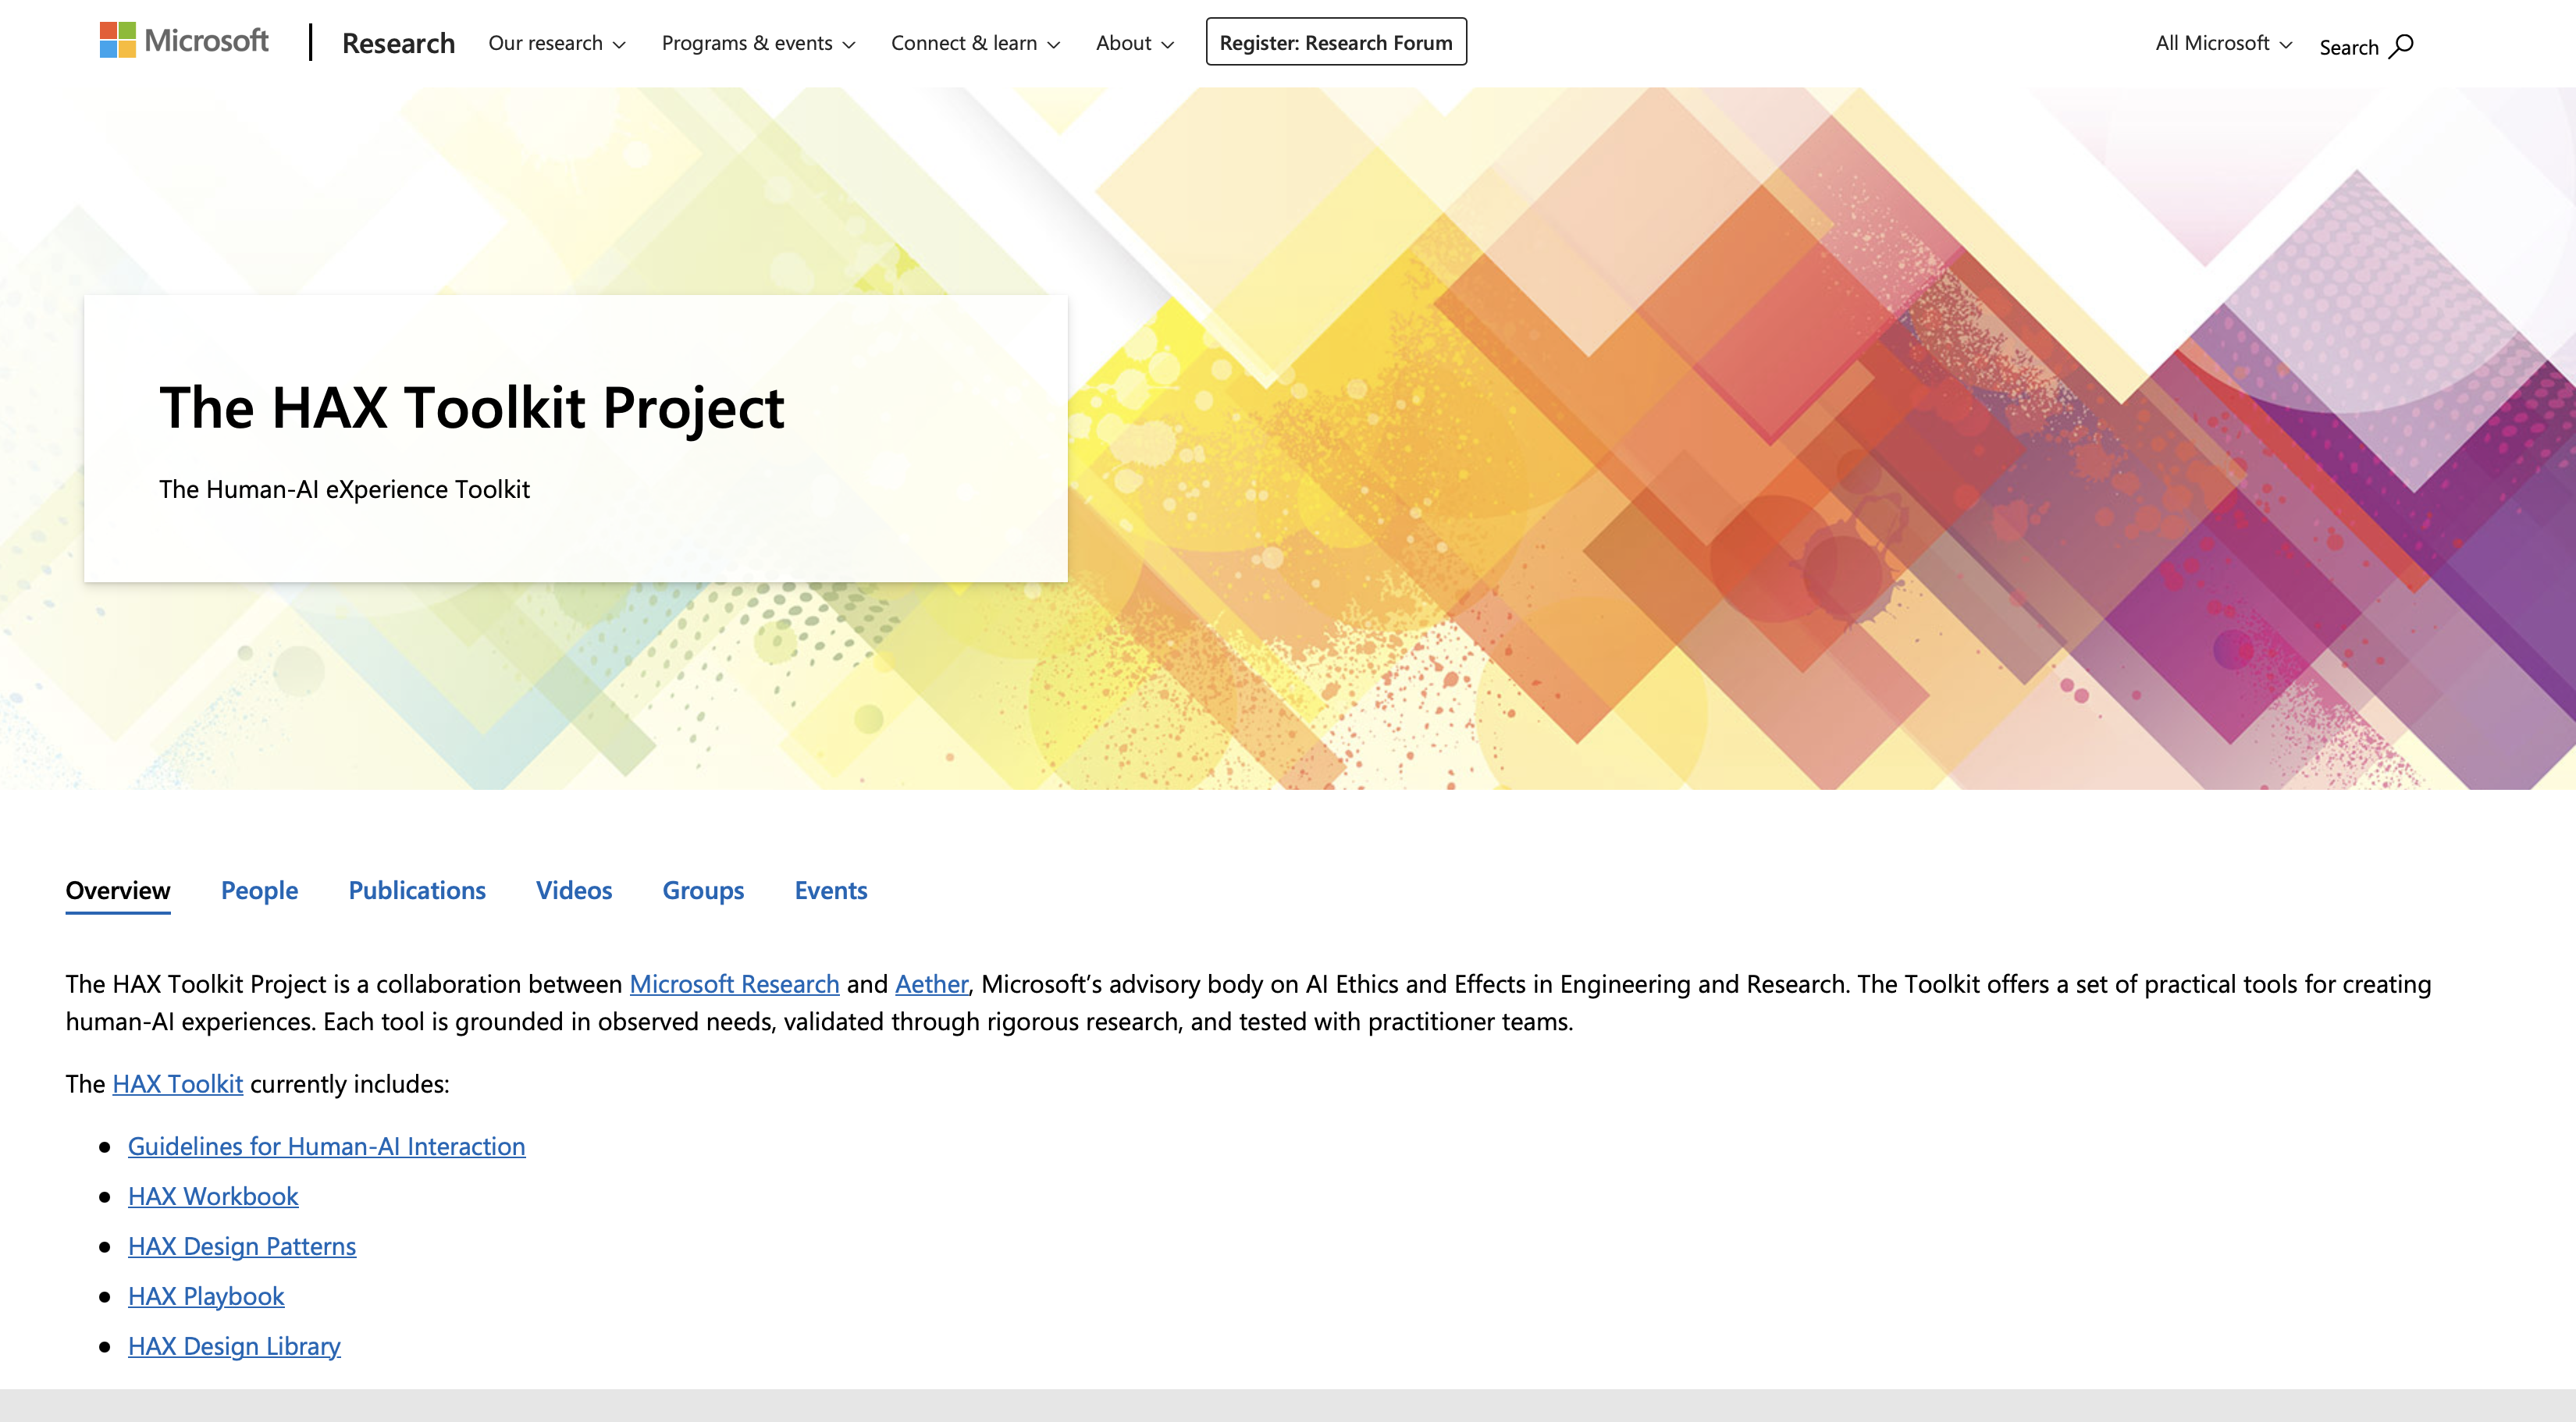Open the Events tab
The height and width of the screenshot is (1422, 2576).
coord(831,890)
